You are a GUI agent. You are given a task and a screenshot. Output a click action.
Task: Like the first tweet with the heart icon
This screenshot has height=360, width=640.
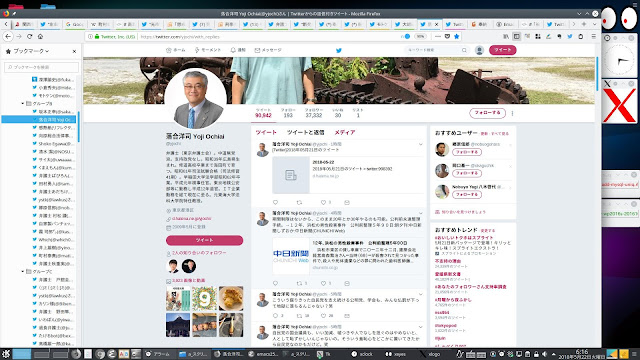point(323,202)
